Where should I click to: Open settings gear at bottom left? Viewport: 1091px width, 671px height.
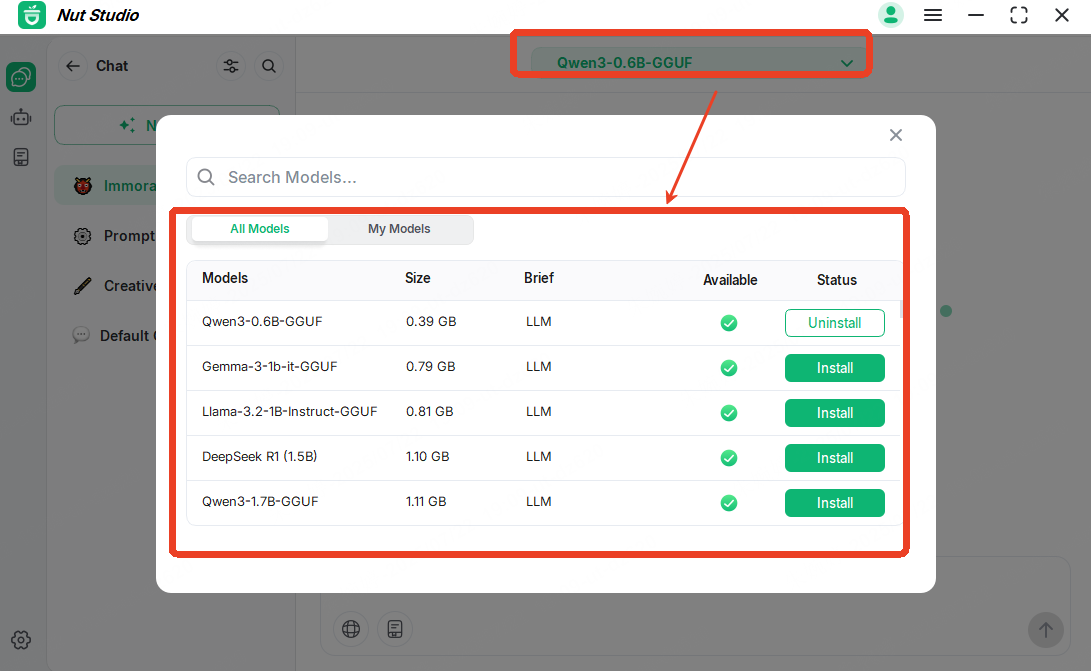pyautogui.click(x=21, y=640)
